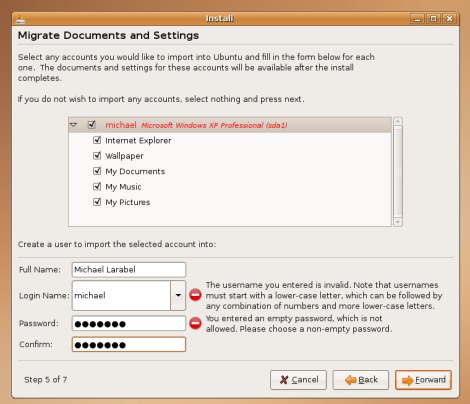
Task: Click the My Pictures row label
Action: (128, 202)
